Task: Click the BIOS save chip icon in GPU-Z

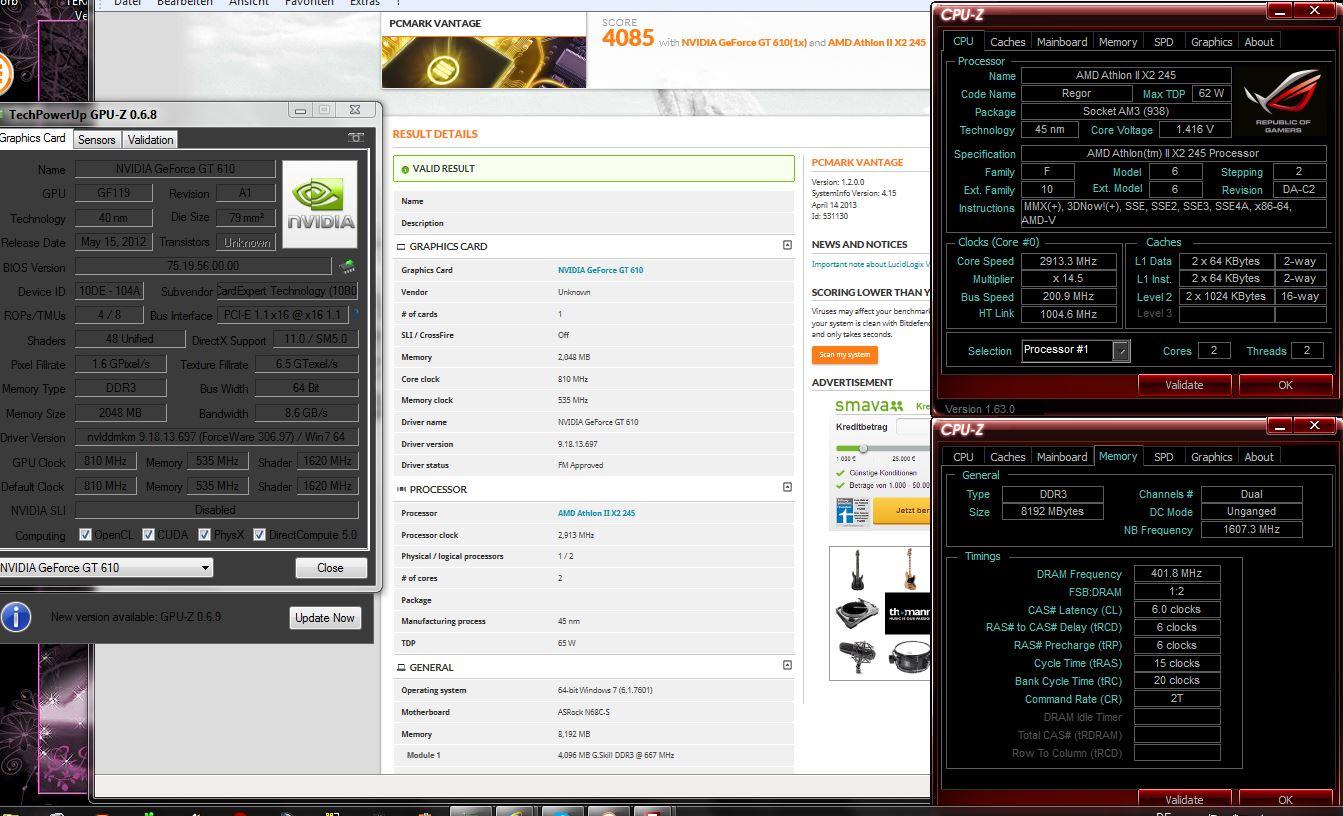Action: pos(347,267)
